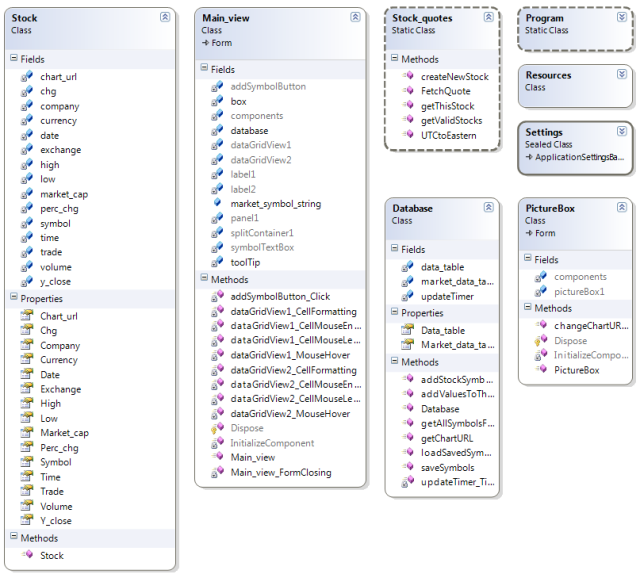640x578 pixels.
Task: Click the icon beside market_symbol_string field
Action: 216,203
